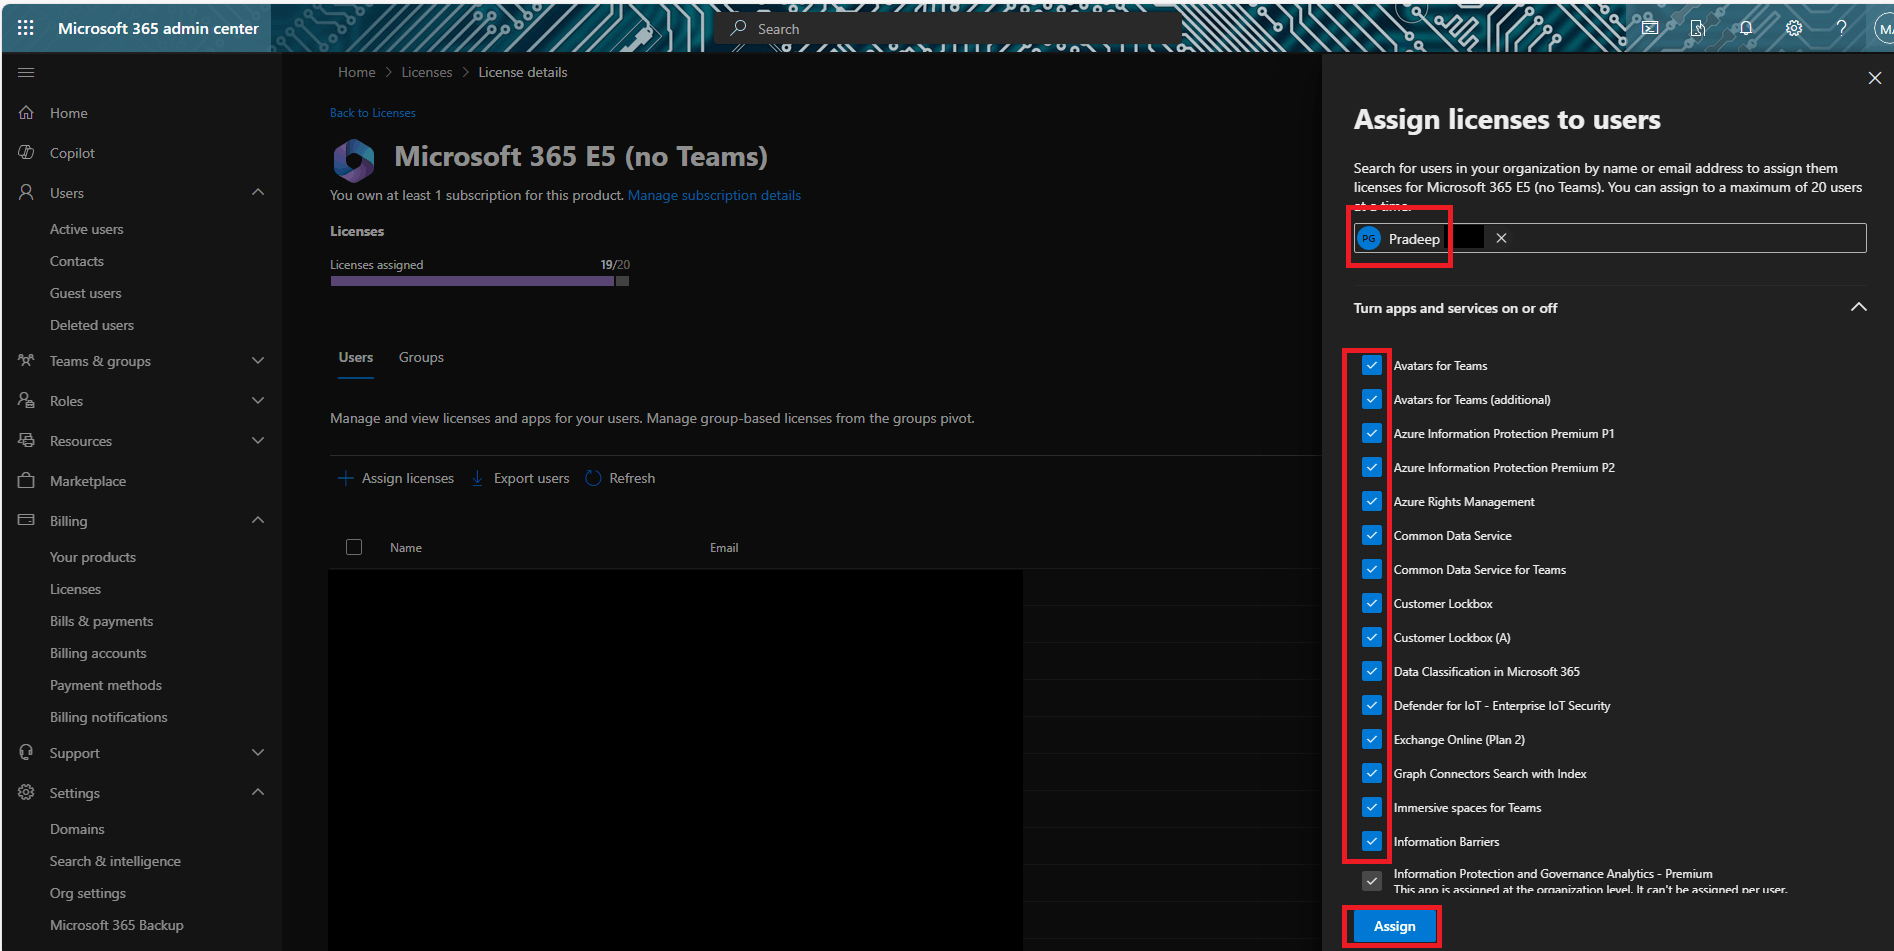Viewport: 1894px width, 951px height.
Task: Collapse Turn apps and services section
Action: pyautogui.click(x=1858, y=307)
